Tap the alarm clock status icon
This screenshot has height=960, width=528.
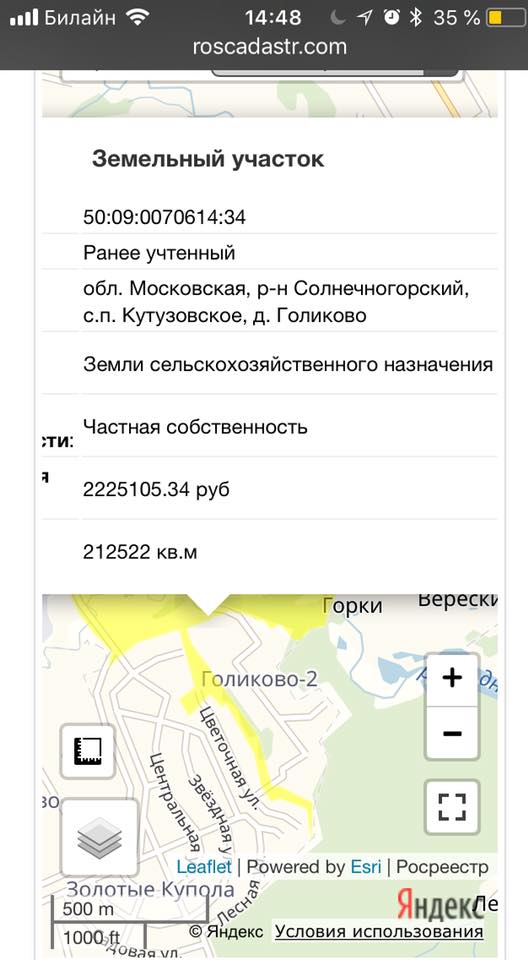(x=391, y=18)
